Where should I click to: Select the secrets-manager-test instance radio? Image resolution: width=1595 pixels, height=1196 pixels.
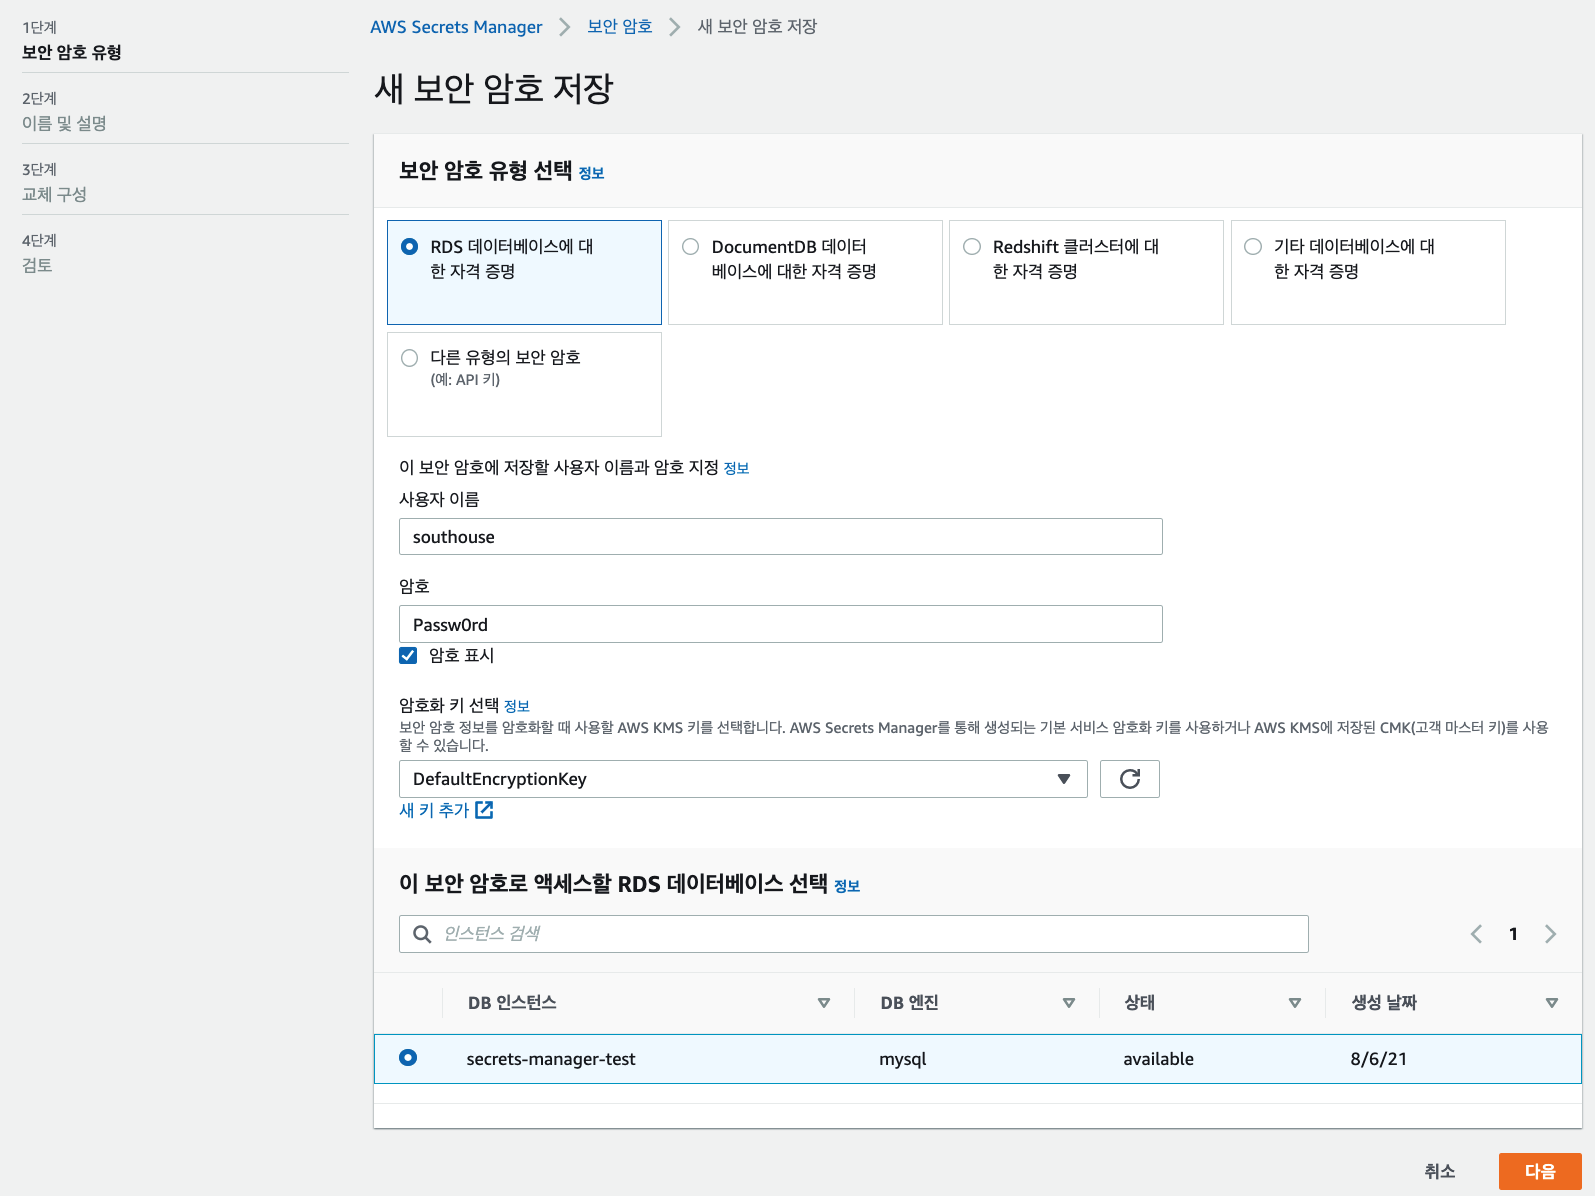coord(408,1058)
